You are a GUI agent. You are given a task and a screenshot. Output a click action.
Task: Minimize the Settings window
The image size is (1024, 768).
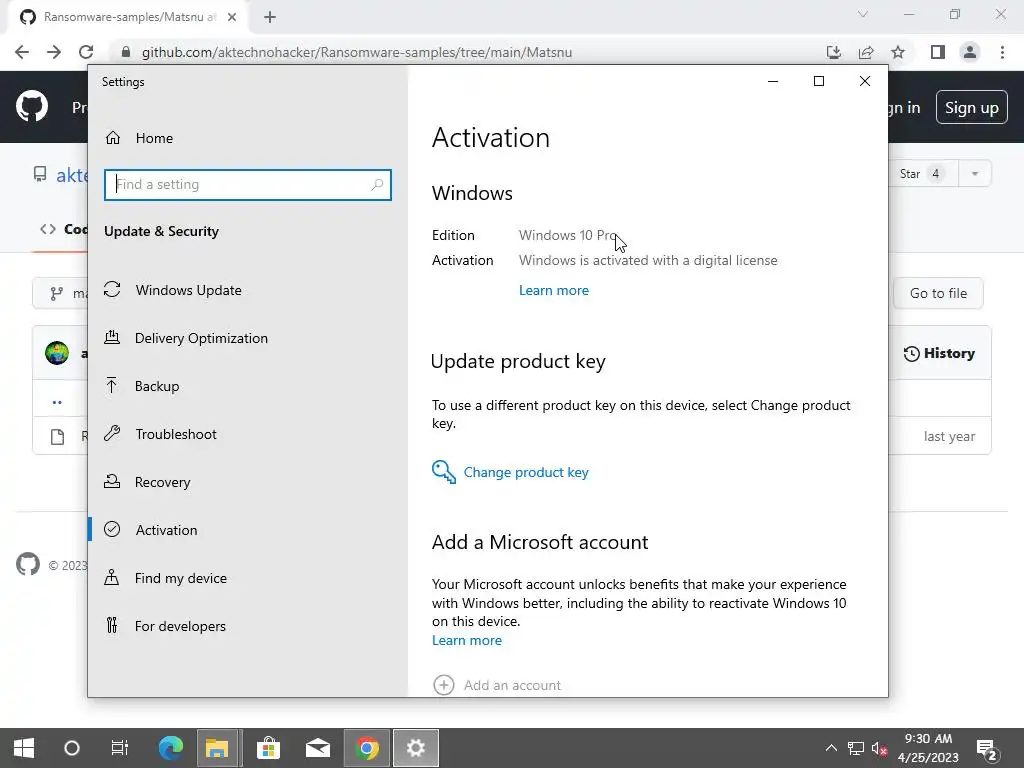click(x=773, y=81)
